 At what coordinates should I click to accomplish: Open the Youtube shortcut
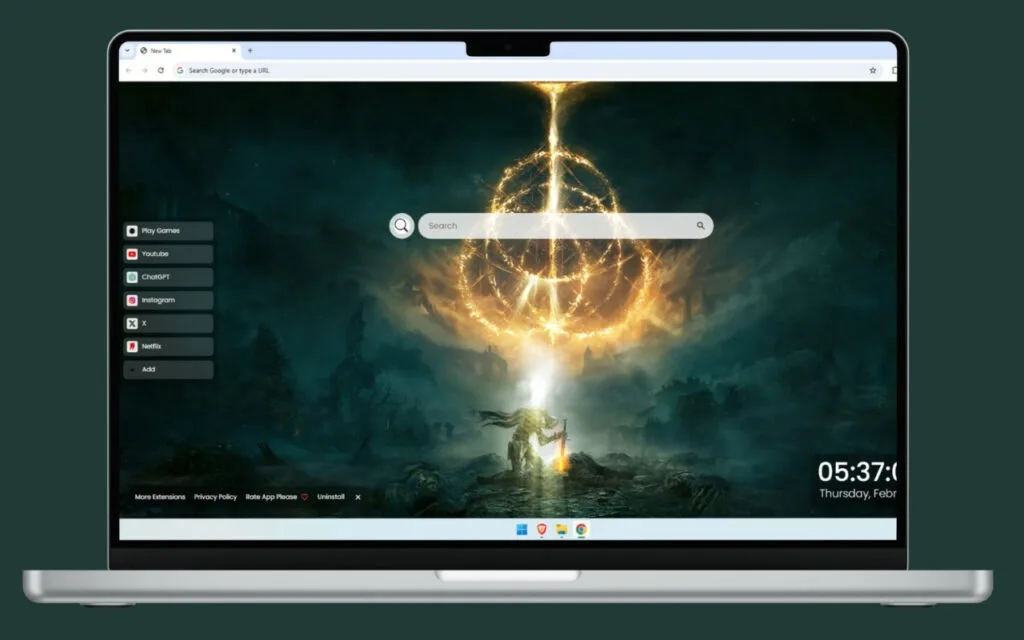click(x=168, y=254)
